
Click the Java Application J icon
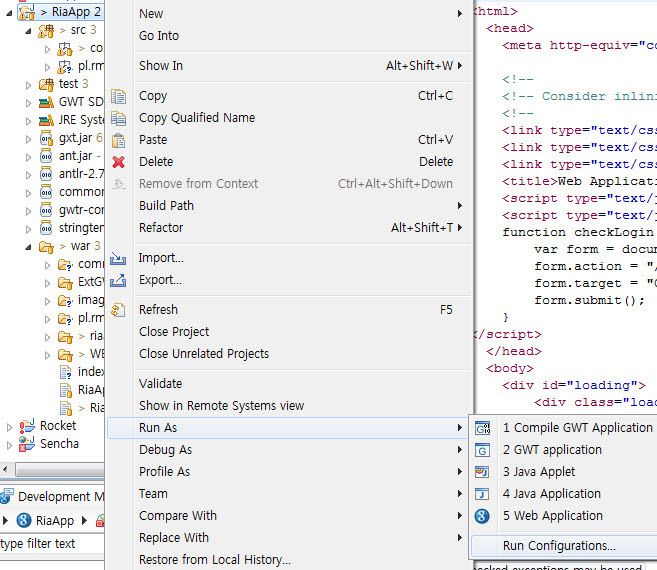point(482,494)
